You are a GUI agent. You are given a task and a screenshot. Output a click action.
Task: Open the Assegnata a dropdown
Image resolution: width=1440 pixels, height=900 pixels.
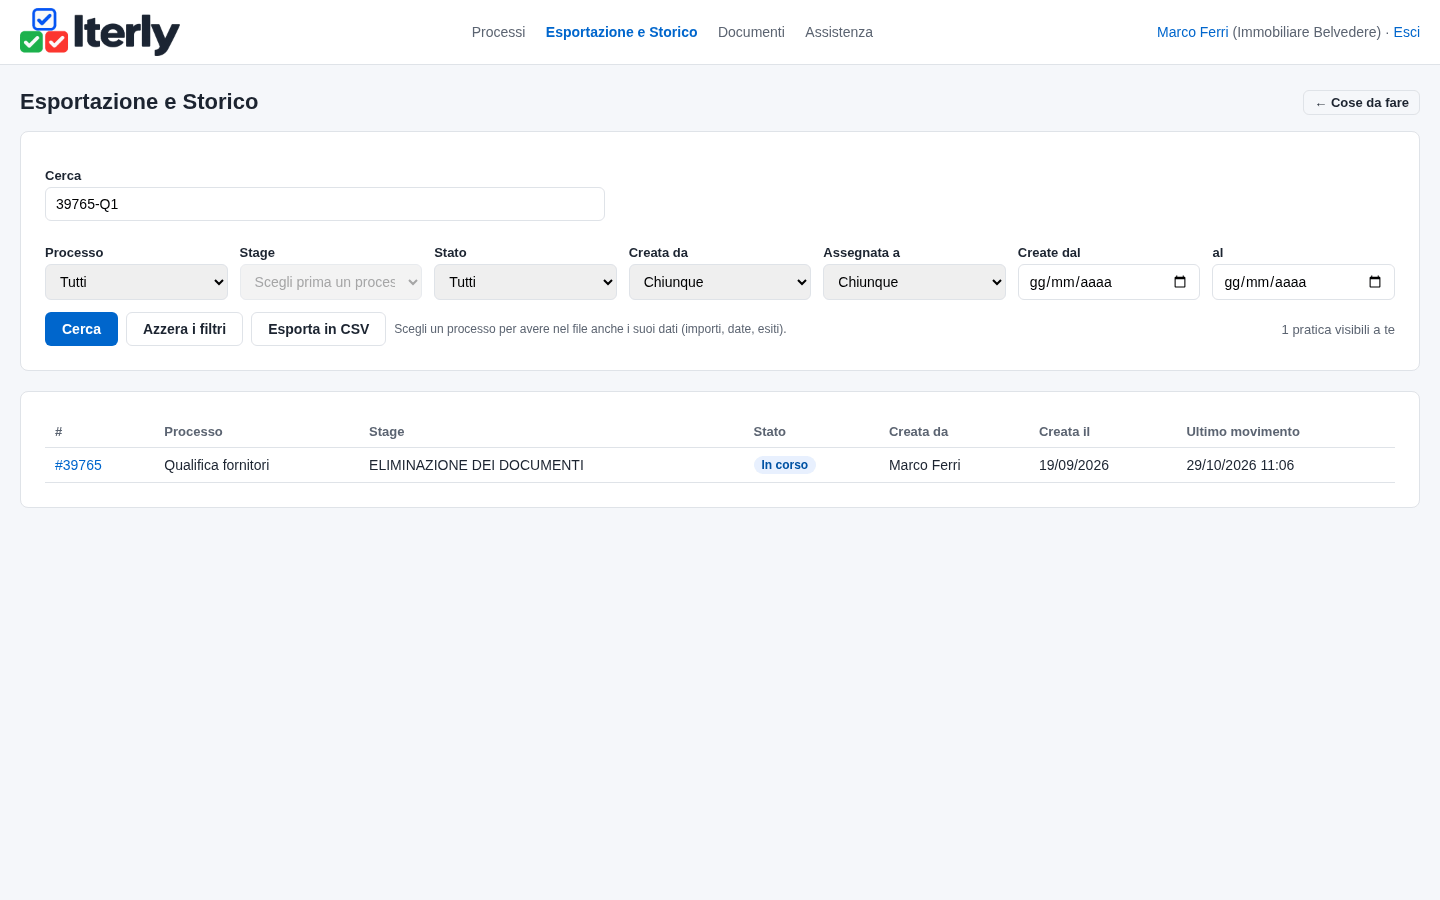914,282
